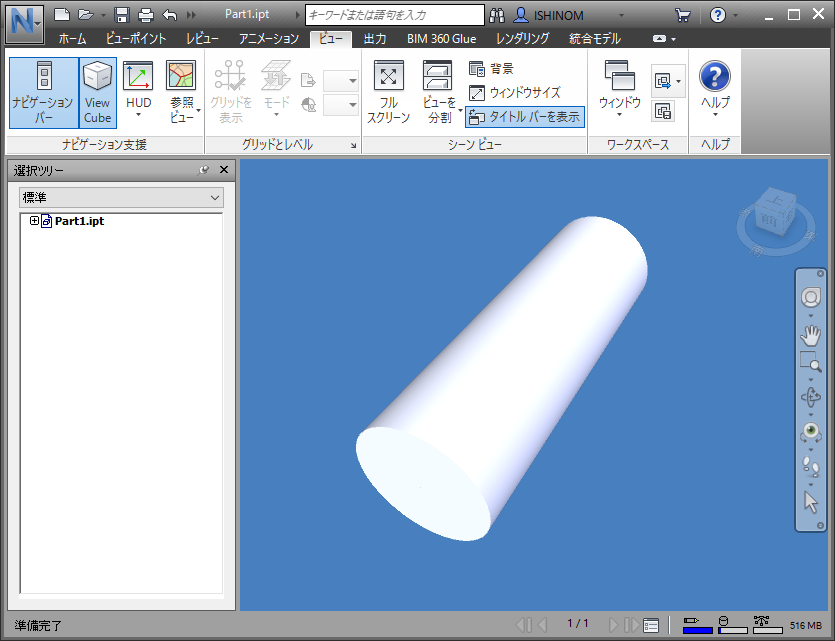Screen dimensions: 835x641
Task: Choose the Look Around eye tool
Action: click(810, 431)
